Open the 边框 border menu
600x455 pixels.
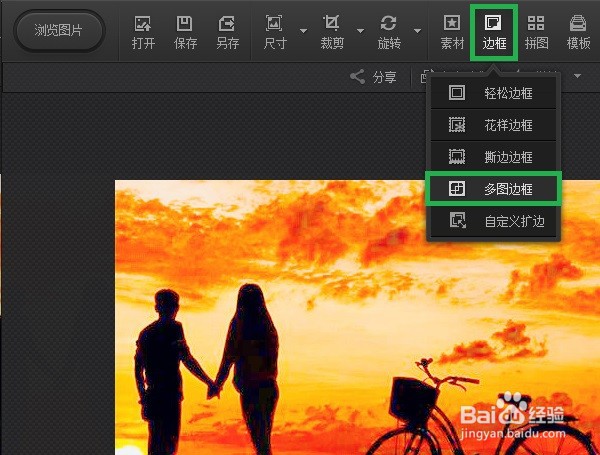[x=494, y=33]
